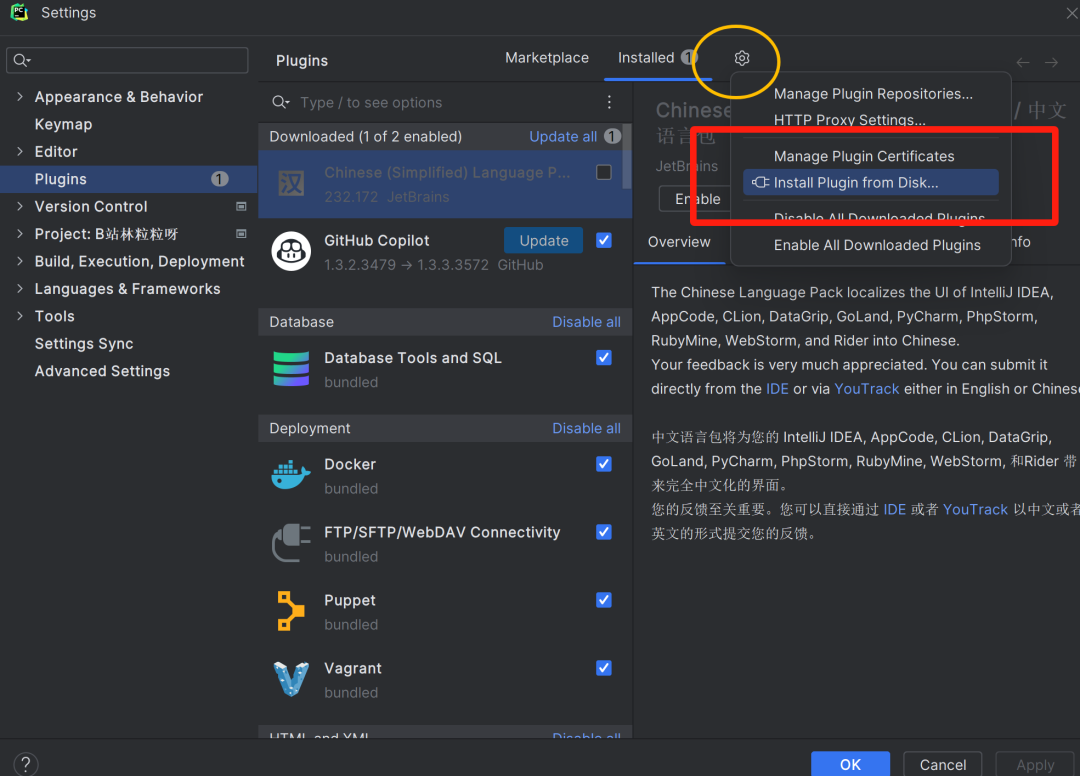Expand the Editor settings section
The width and height of the screenshot is (1080, 776).
pos(20,151)
